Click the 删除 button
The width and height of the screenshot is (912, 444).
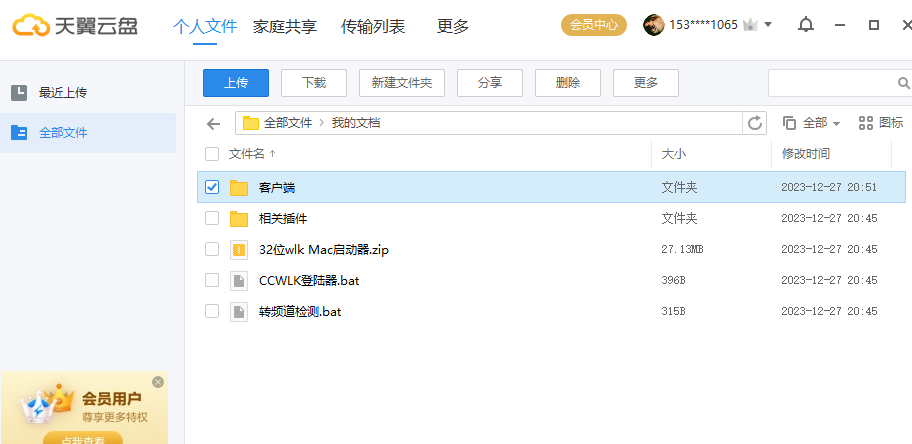click(568, 83)
